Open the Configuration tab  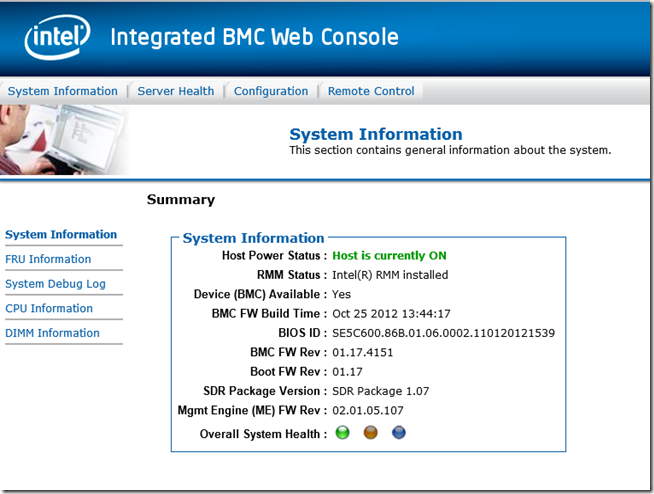coord(271,91)
